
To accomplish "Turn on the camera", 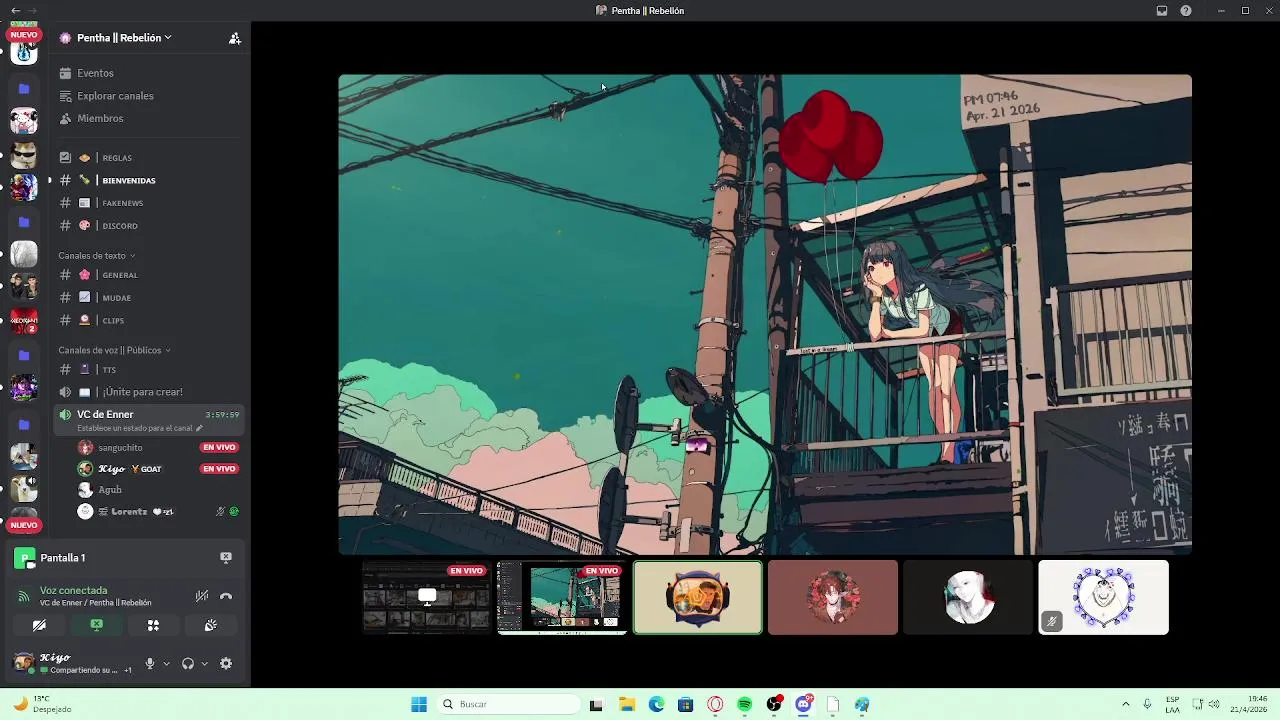I will (39, 625).
